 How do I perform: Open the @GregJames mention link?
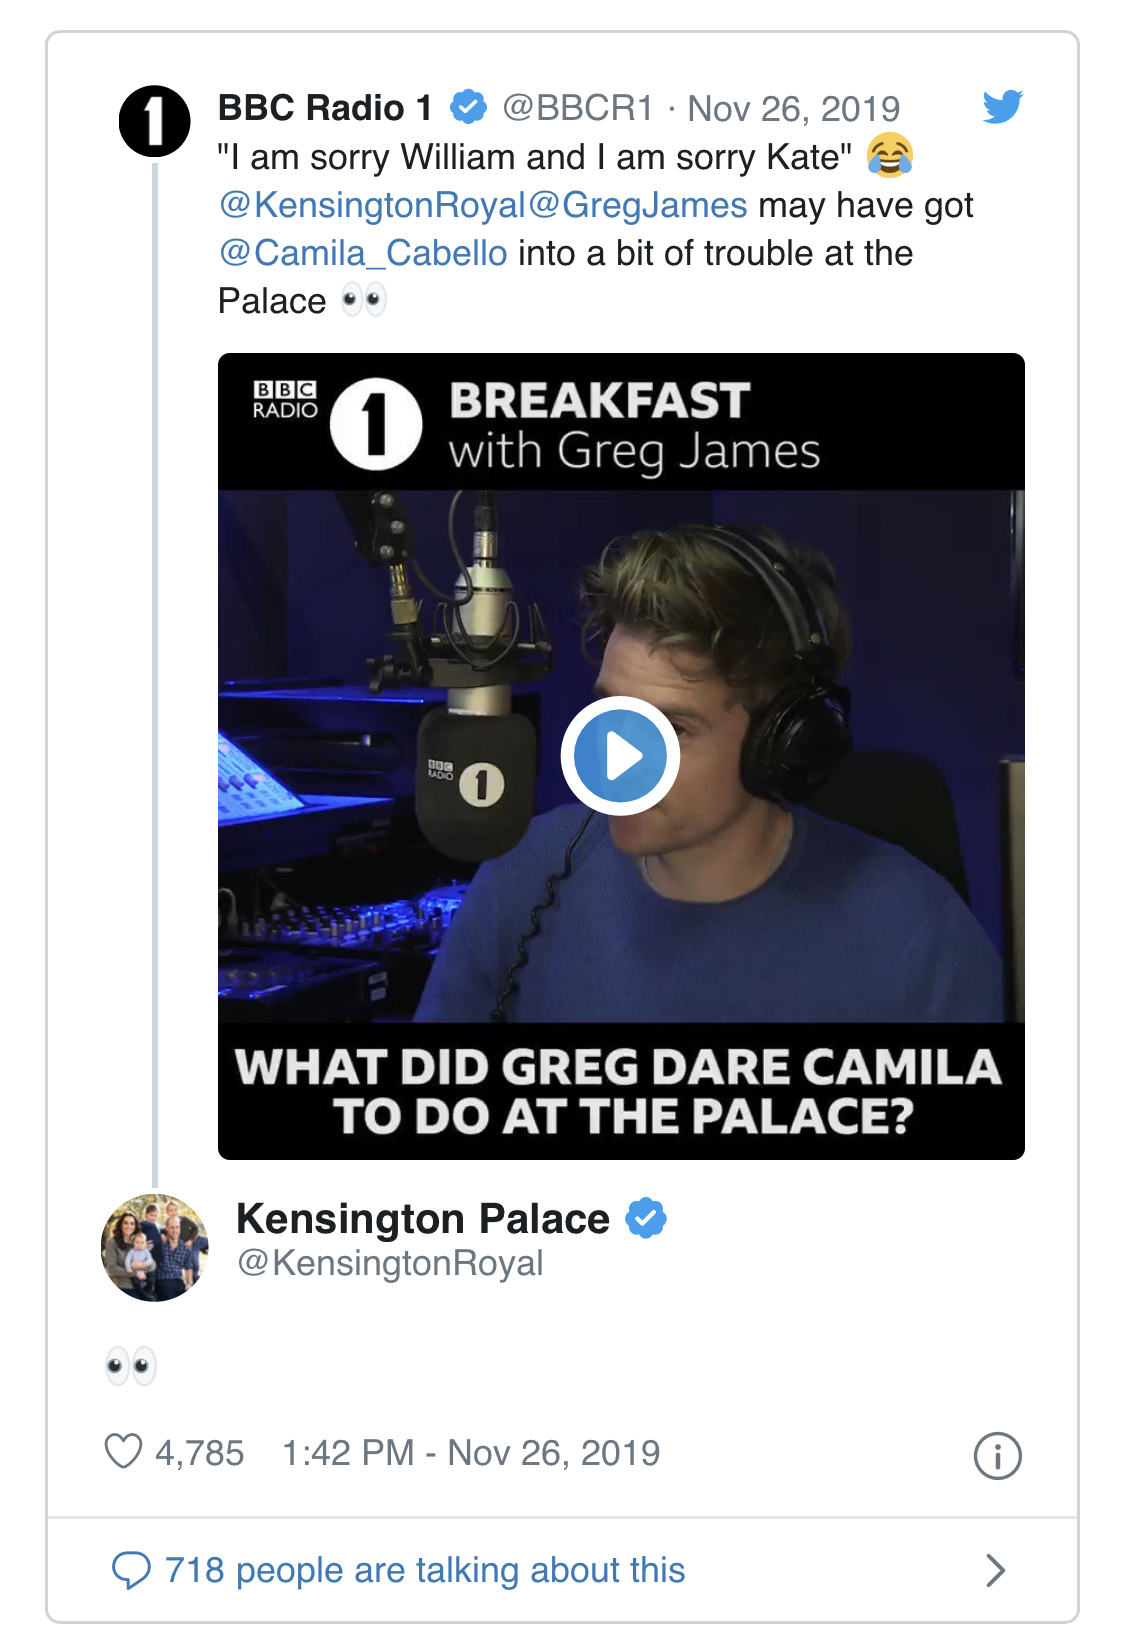click(x=638, y=205)
